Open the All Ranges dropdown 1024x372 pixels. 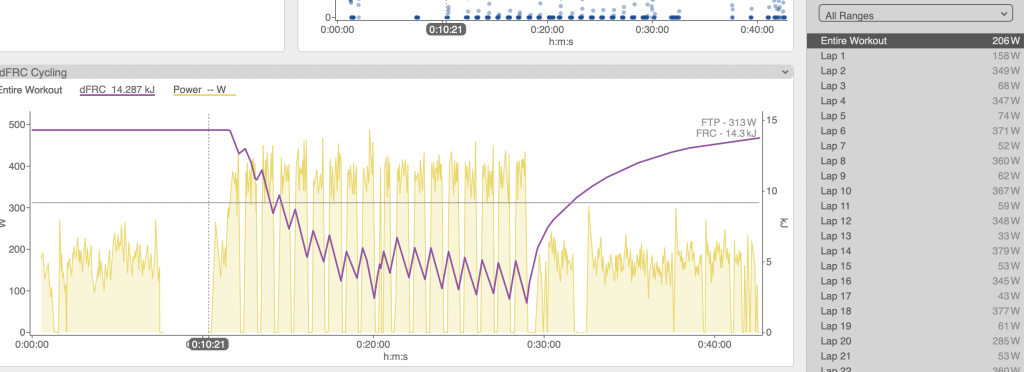tap(916, 15)
